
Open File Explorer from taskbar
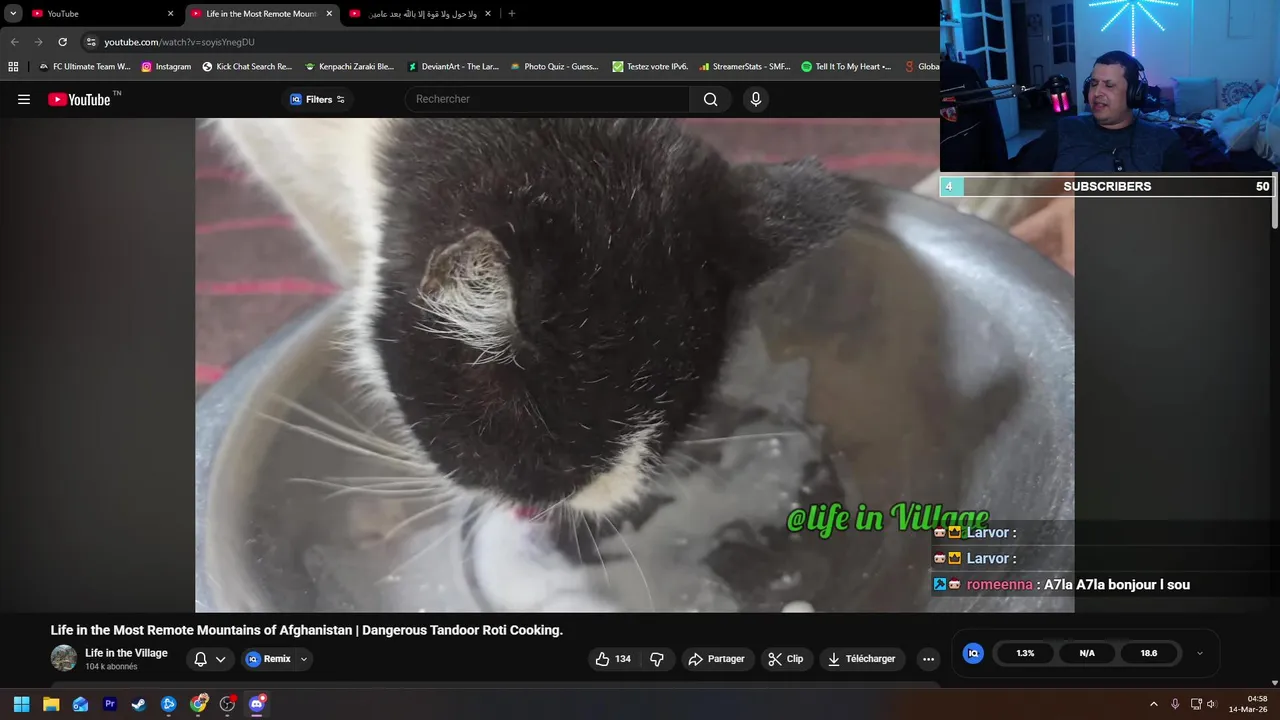point(51,704)
